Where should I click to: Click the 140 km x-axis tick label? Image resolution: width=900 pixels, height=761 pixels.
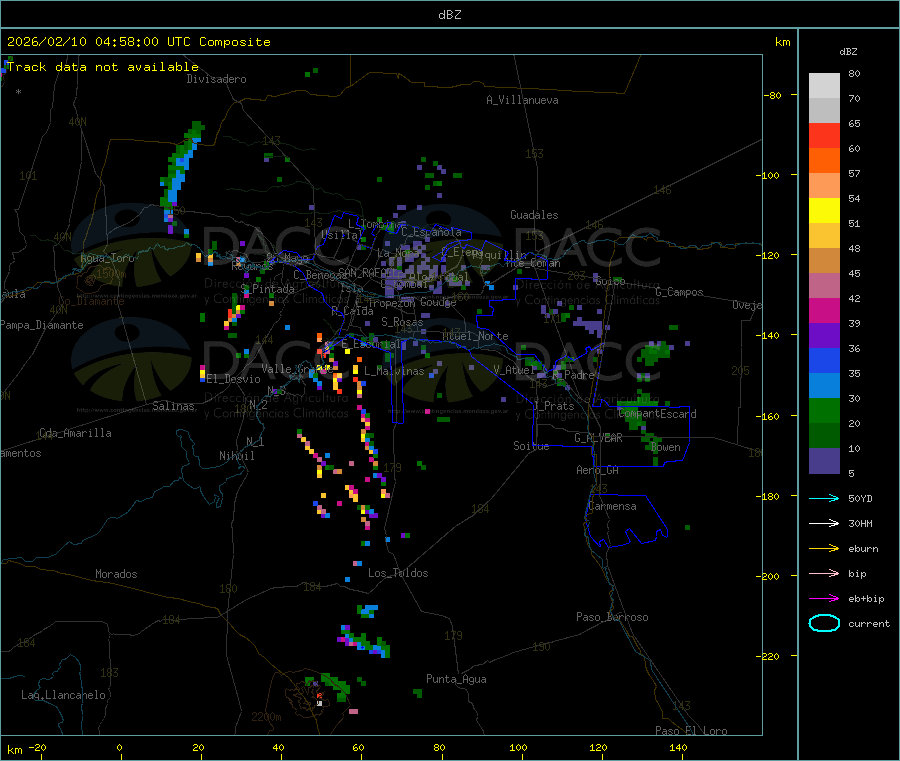click(678, 747)
